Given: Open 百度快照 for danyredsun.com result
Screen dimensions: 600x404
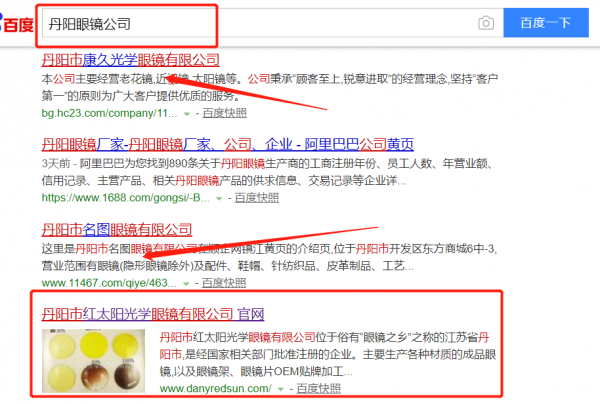Looking at the screenshot, I should pos(318,389).
